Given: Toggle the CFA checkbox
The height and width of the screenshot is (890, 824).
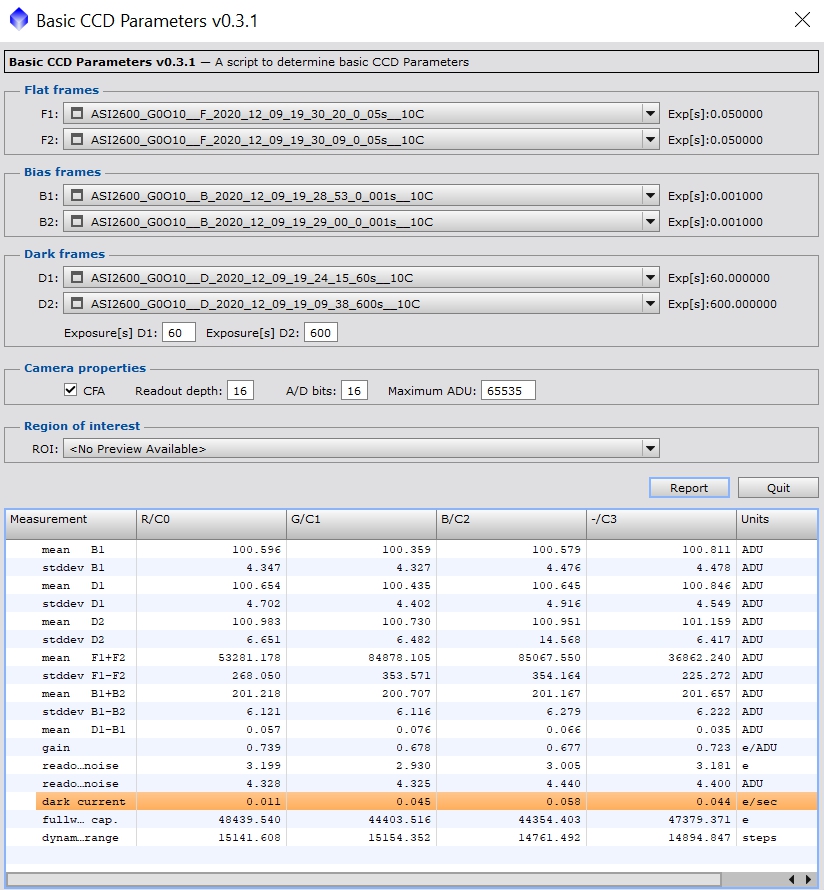Looking at the screenshot, I should click(70, 390).
